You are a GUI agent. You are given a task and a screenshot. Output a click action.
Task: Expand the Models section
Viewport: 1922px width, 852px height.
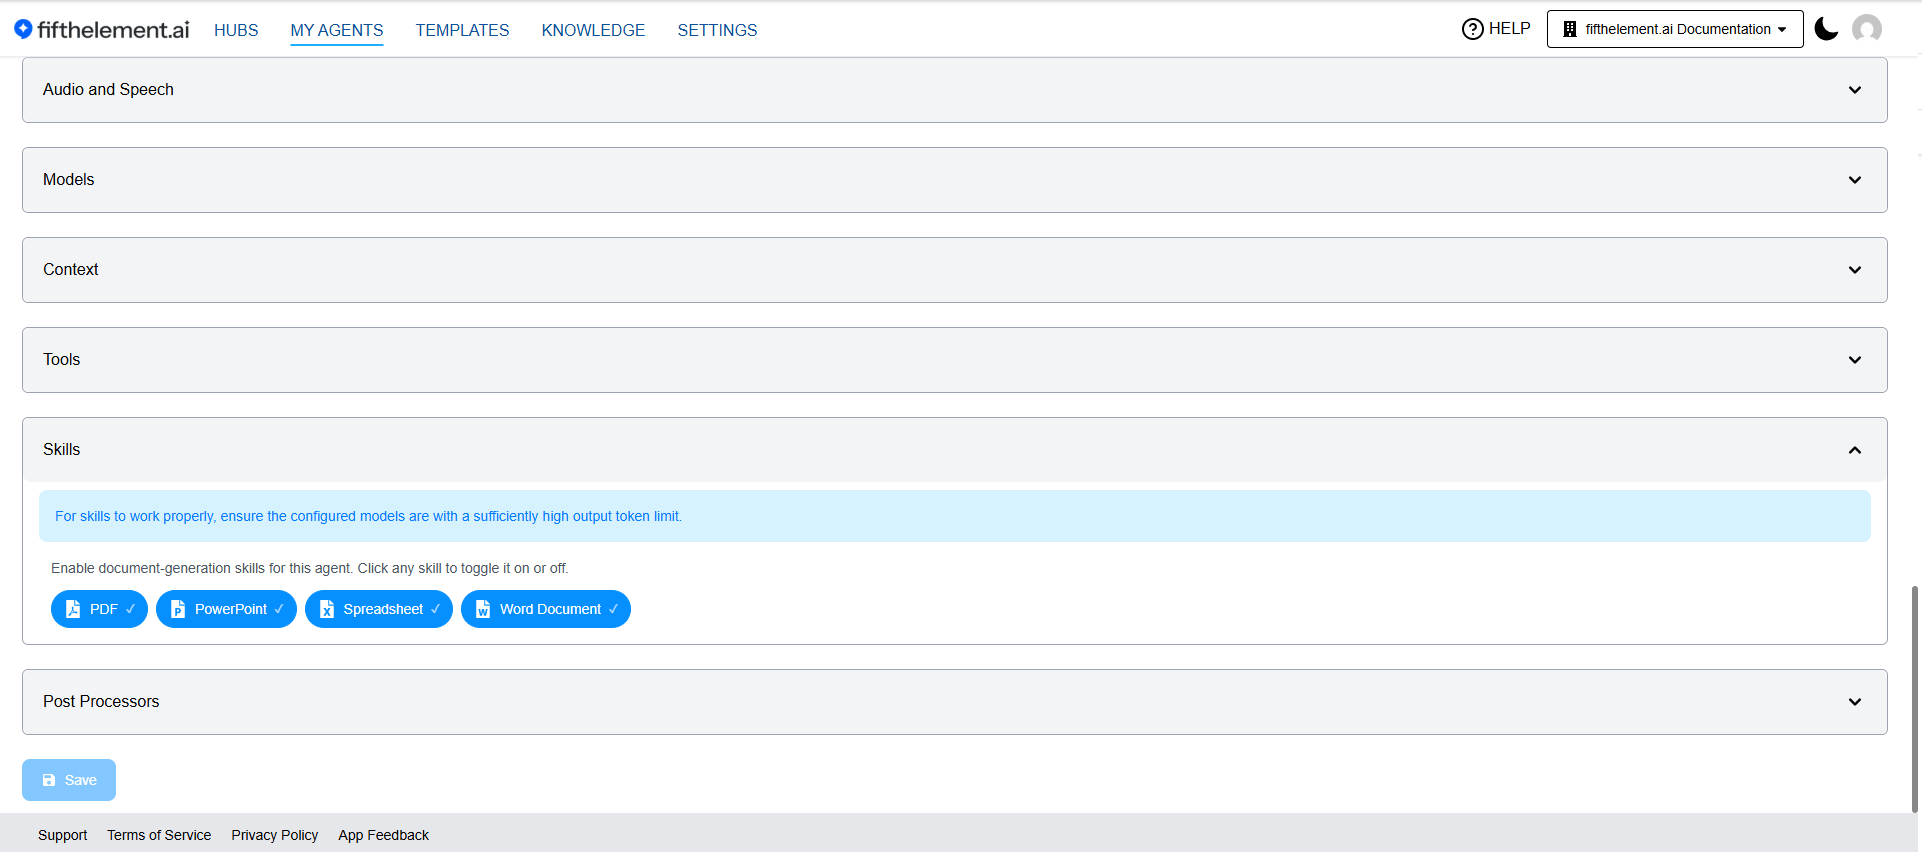pyautogui.click(x=954, y=180)
